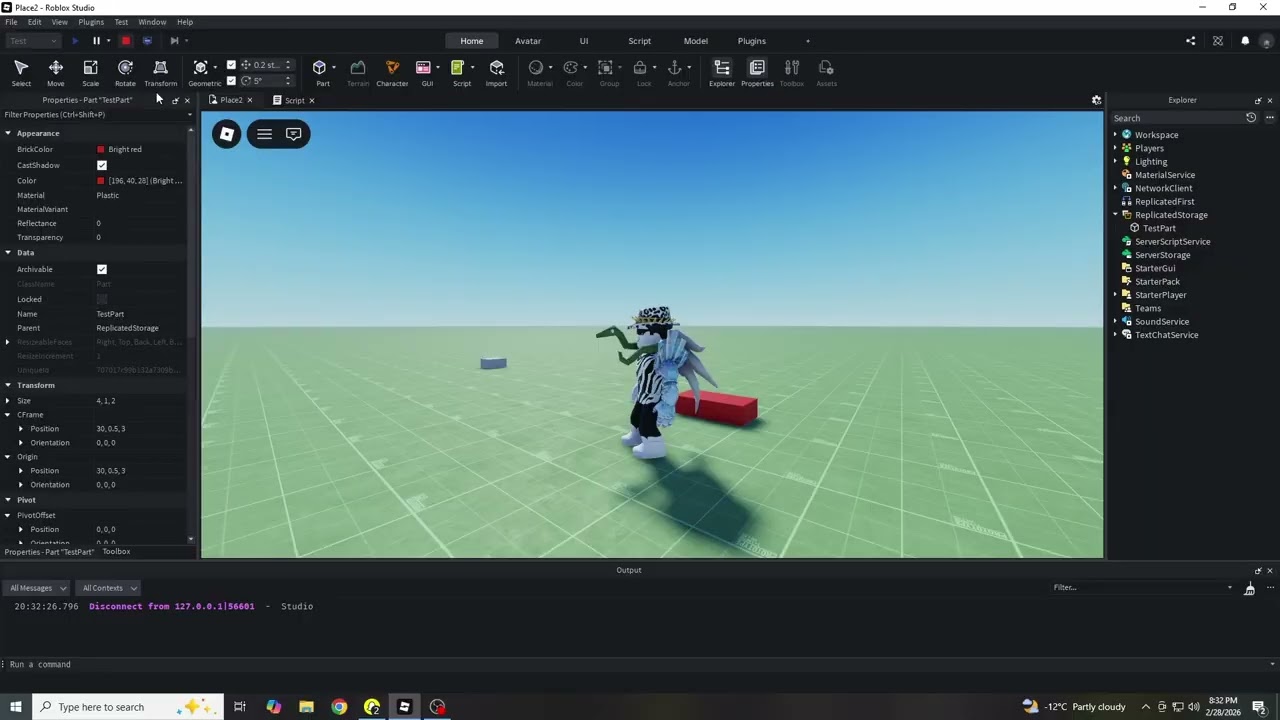Click the share icon in top bar

point(1190,41)
